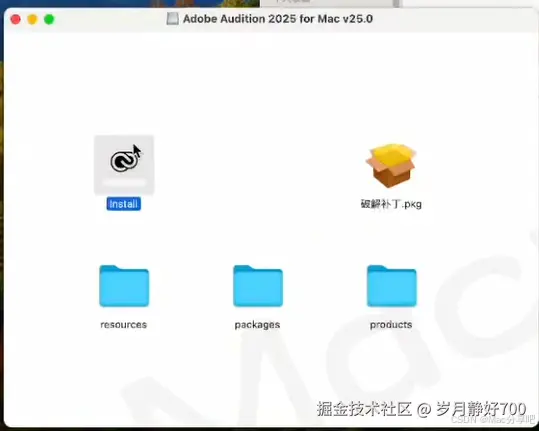539x431 pixels.
Task: Click the highlighted Install file name label
Action: click(123, 204)
